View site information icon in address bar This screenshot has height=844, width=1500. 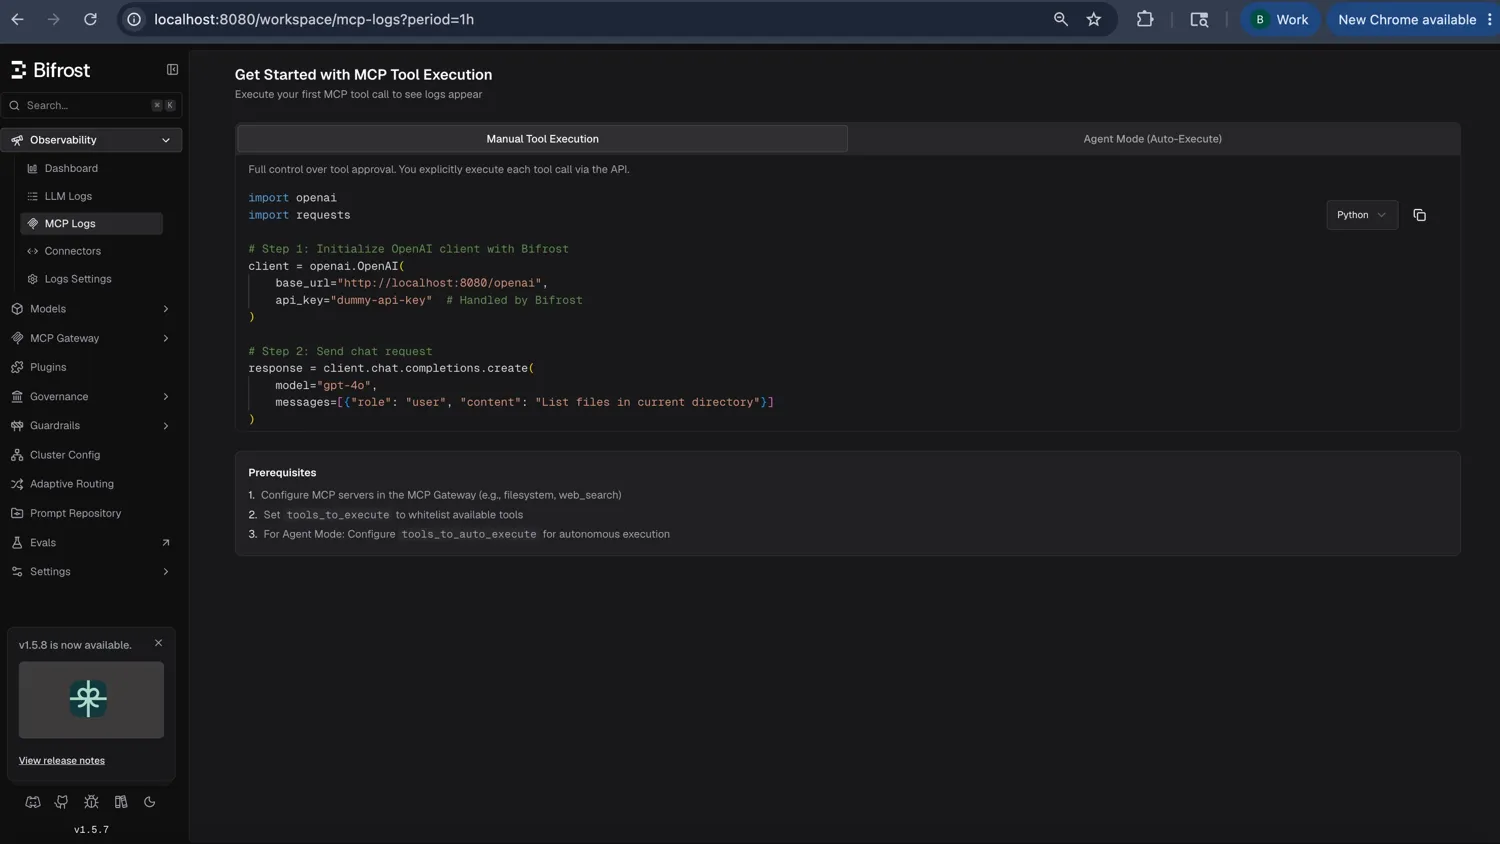coord(134,19)
